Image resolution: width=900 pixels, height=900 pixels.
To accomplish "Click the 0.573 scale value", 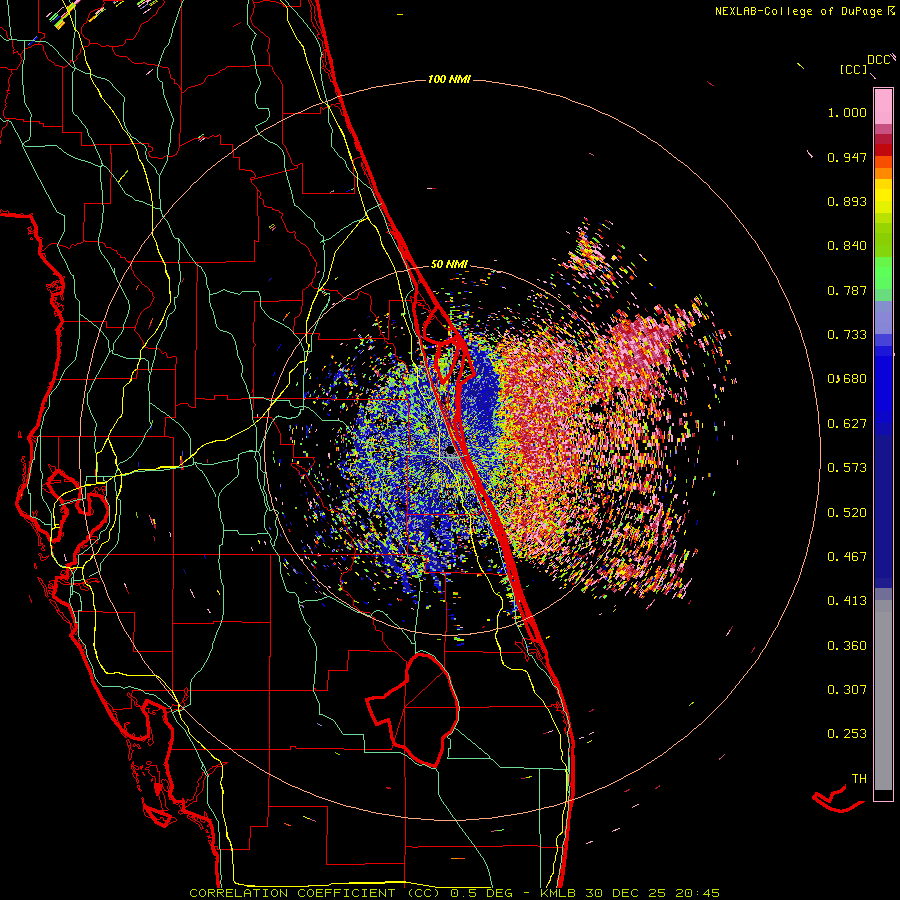I will point(847,468).
